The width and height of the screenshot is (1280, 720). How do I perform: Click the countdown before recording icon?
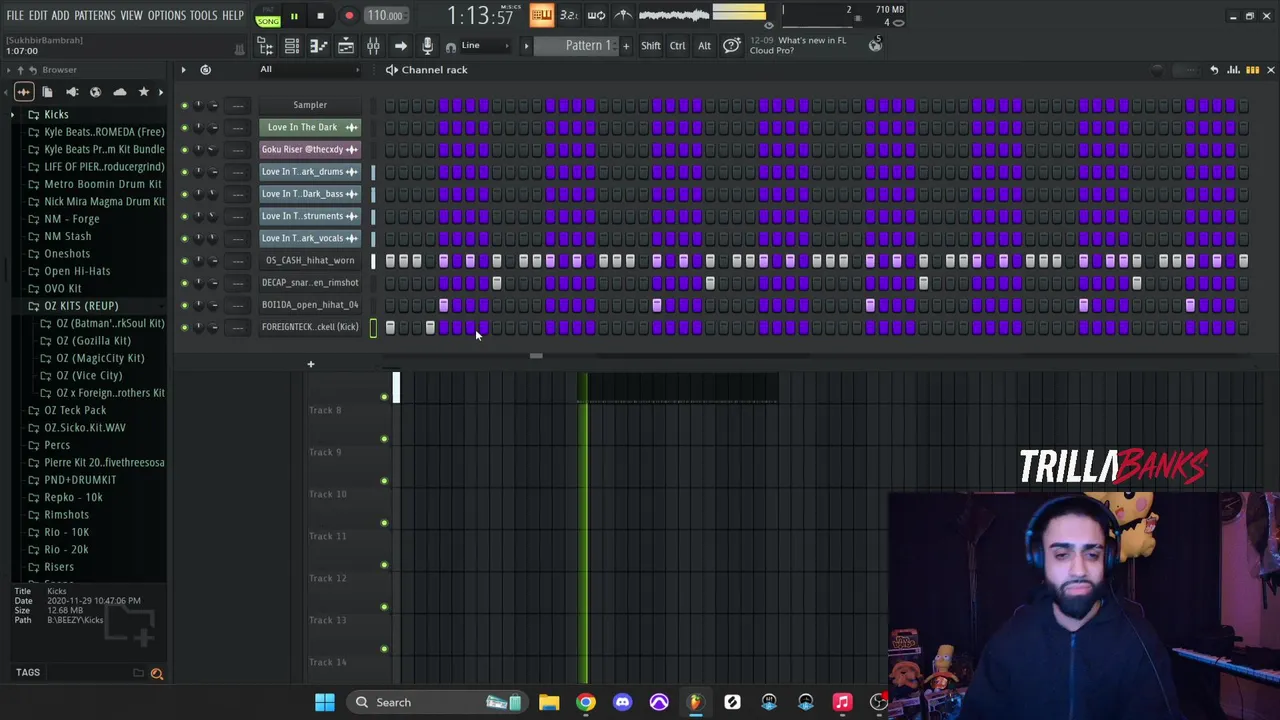tap(568, 15)
